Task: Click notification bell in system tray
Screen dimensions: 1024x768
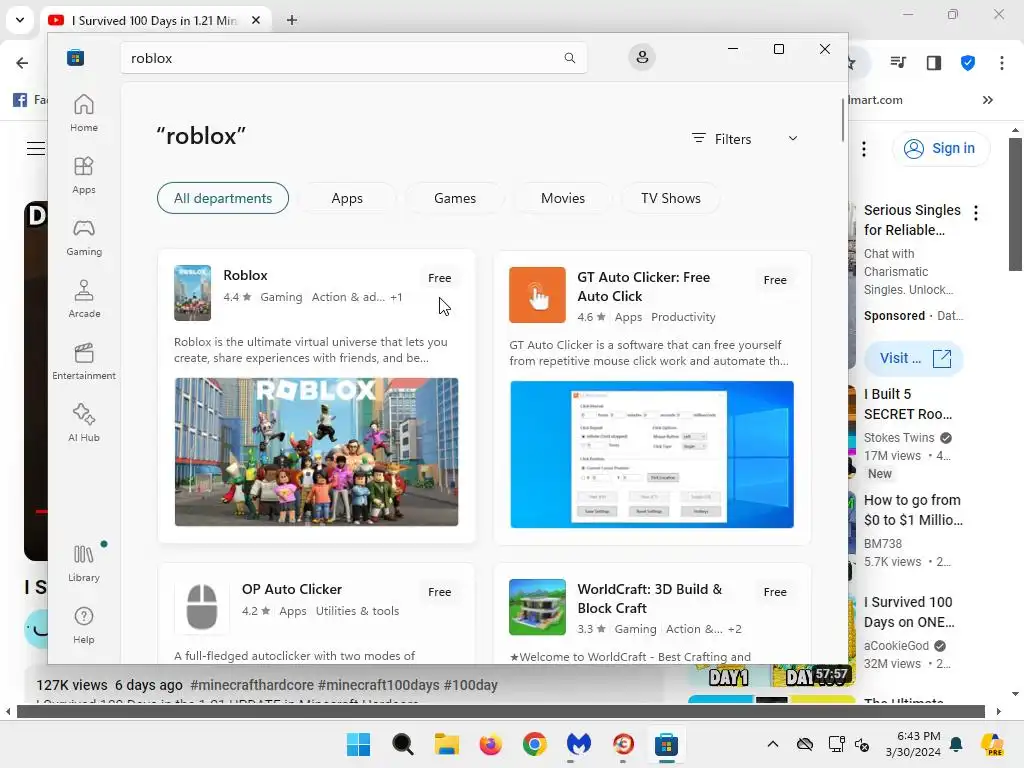Action: click(x=956, y=744)
